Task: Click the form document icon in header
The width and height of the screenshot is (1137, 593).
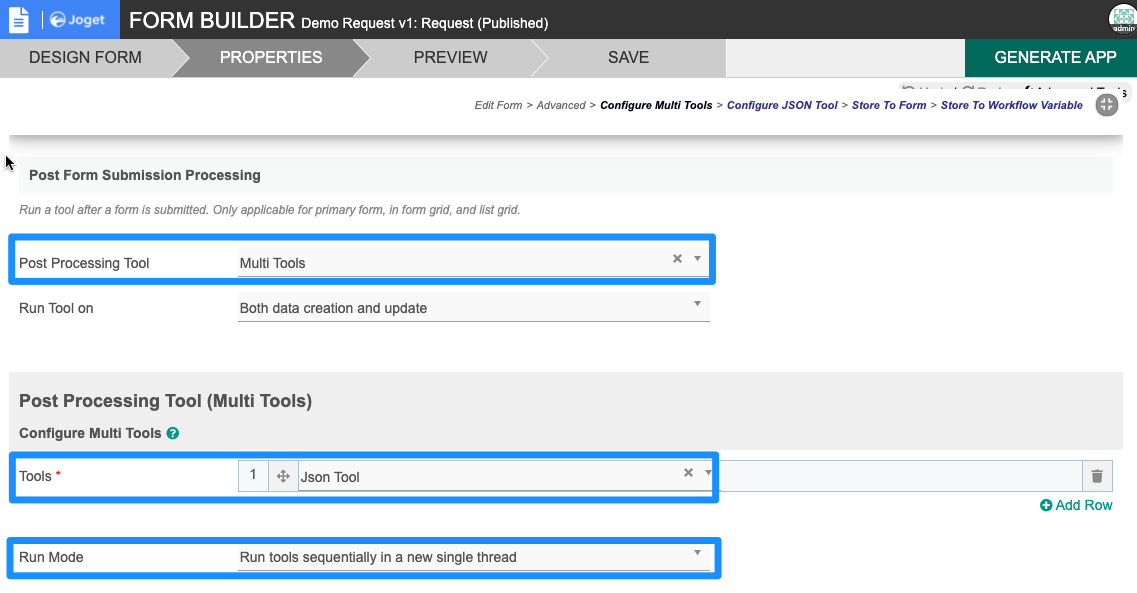Action: pos(19,19)
